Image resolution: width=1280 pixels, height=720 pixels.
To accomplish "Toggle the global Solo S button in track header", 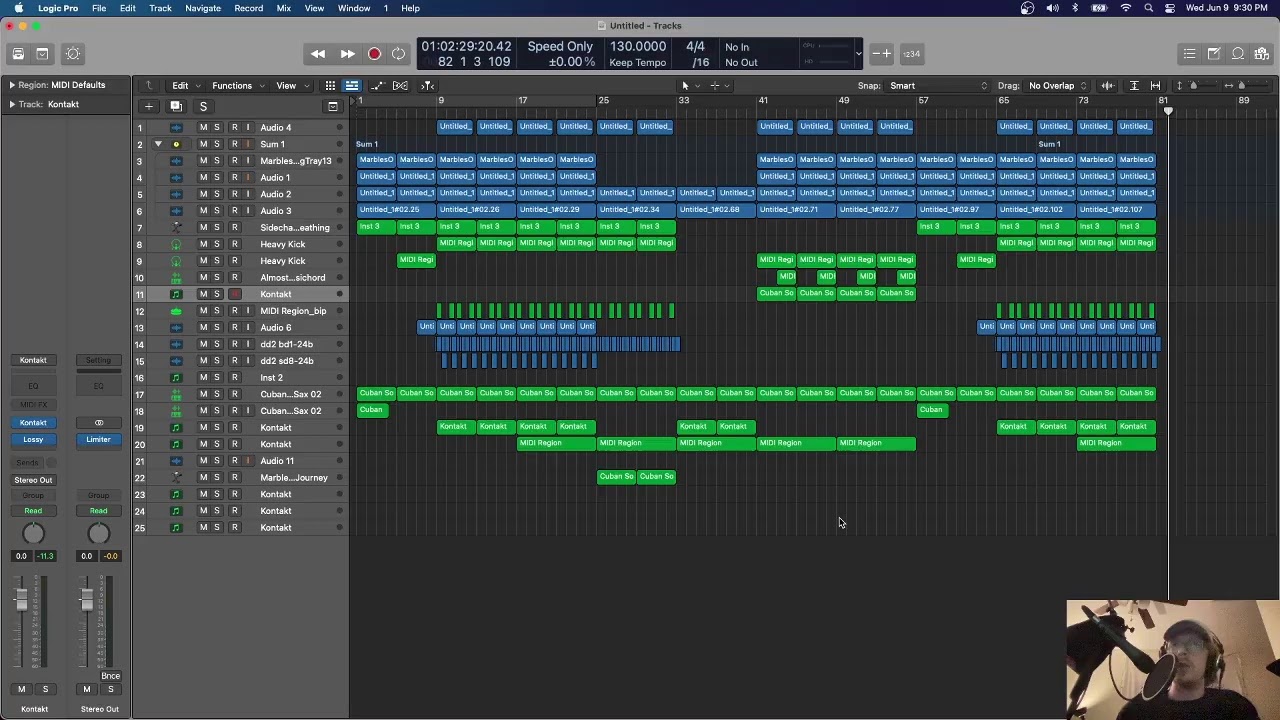I will pos(203,106).
